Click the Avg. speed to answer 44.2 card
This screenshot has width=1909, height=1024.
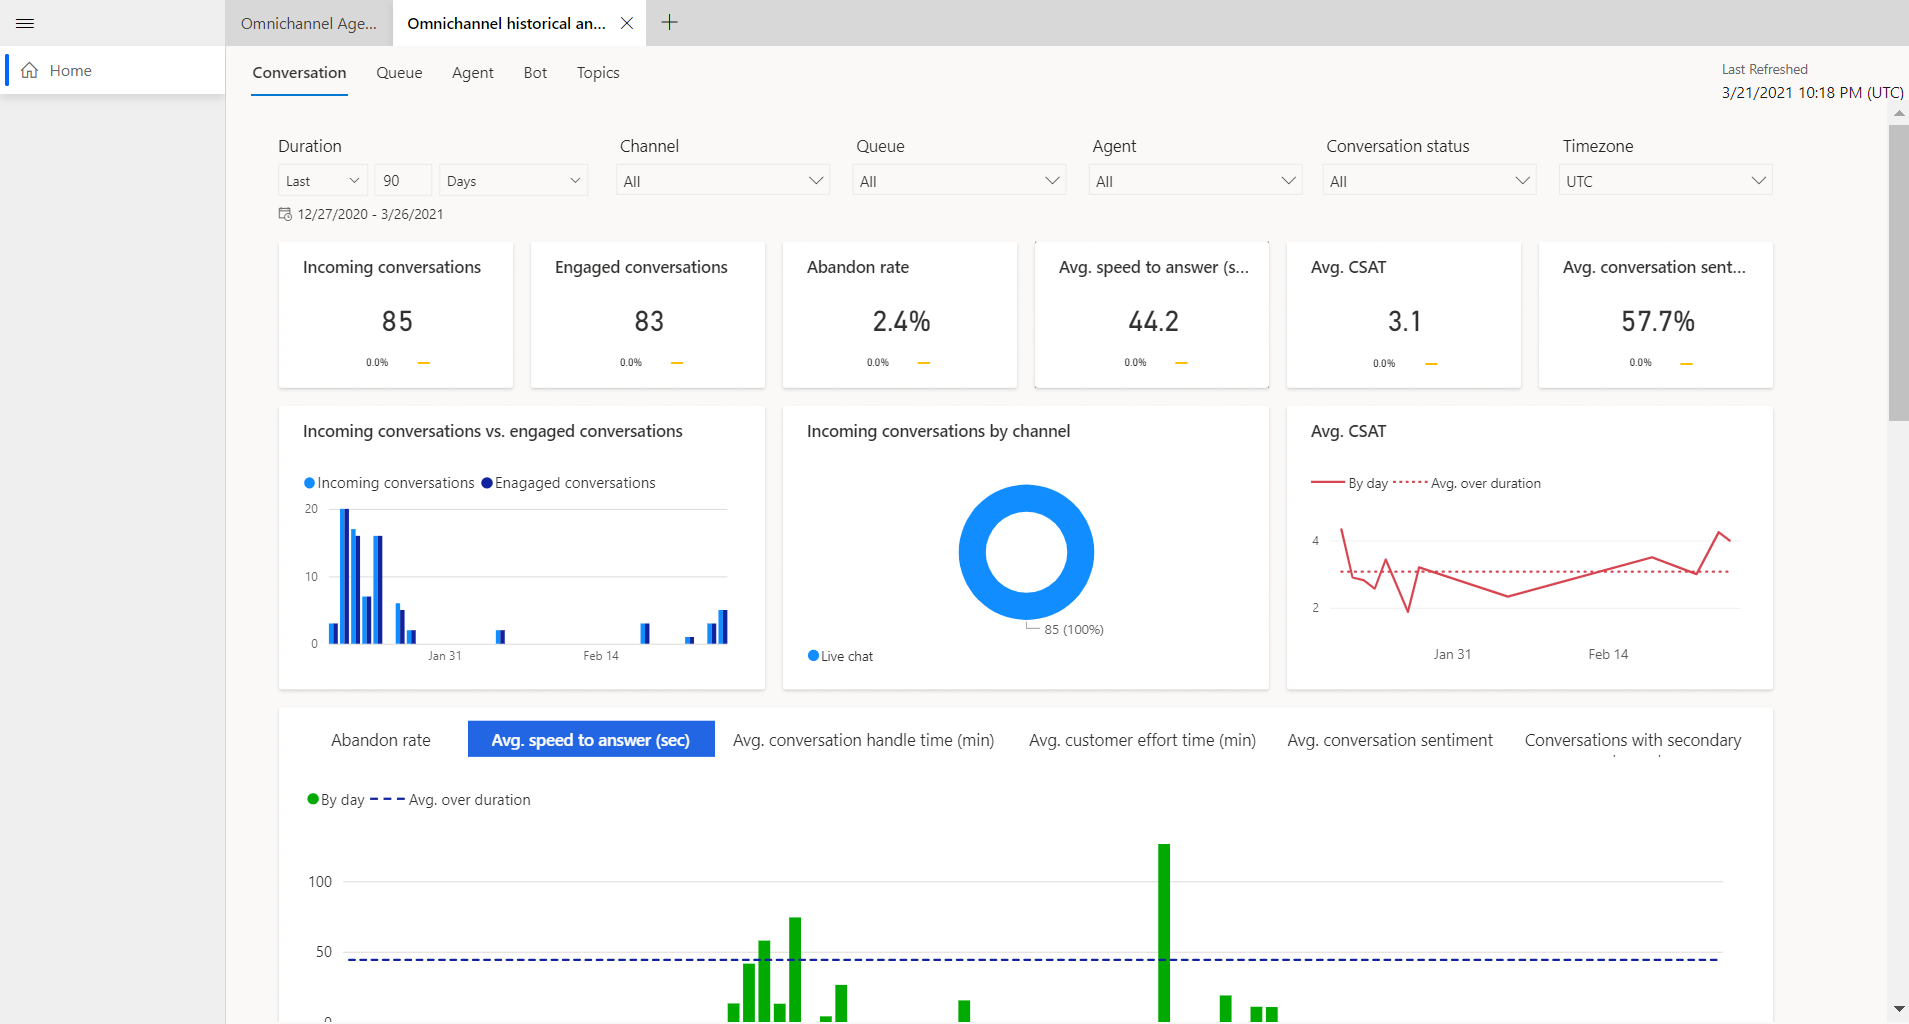tap(1152, 314)
